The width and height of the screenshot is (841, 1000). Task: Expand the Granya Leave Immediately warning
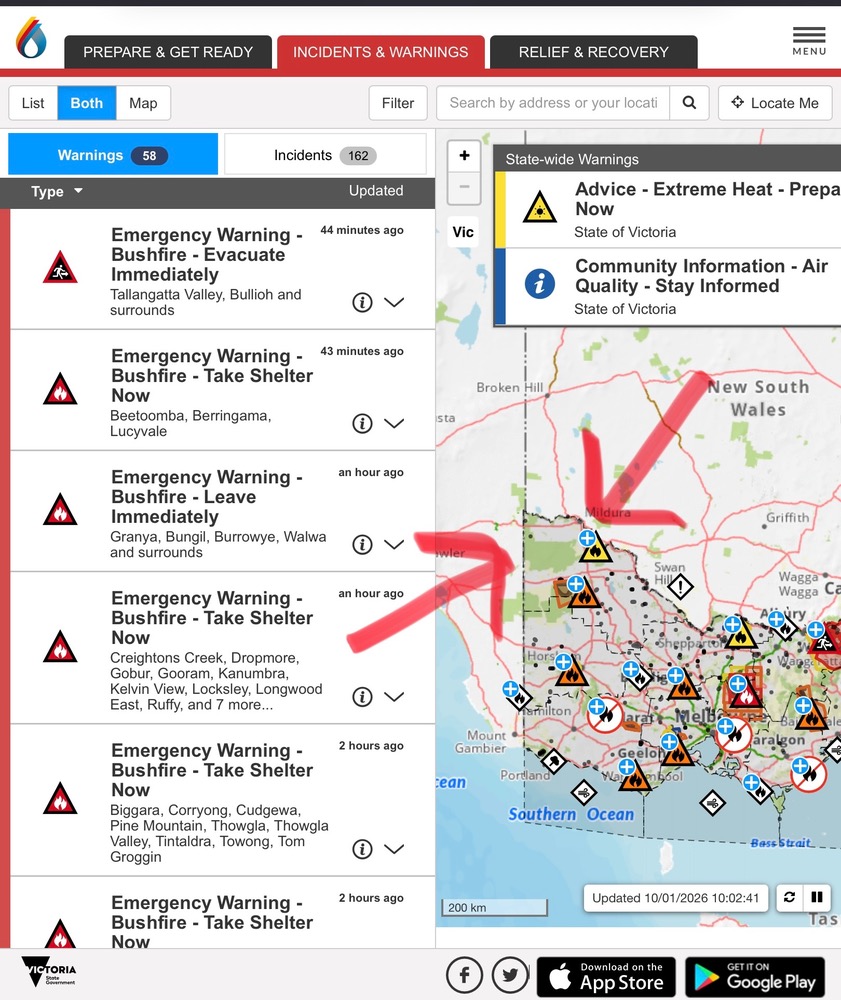(394, 544)
